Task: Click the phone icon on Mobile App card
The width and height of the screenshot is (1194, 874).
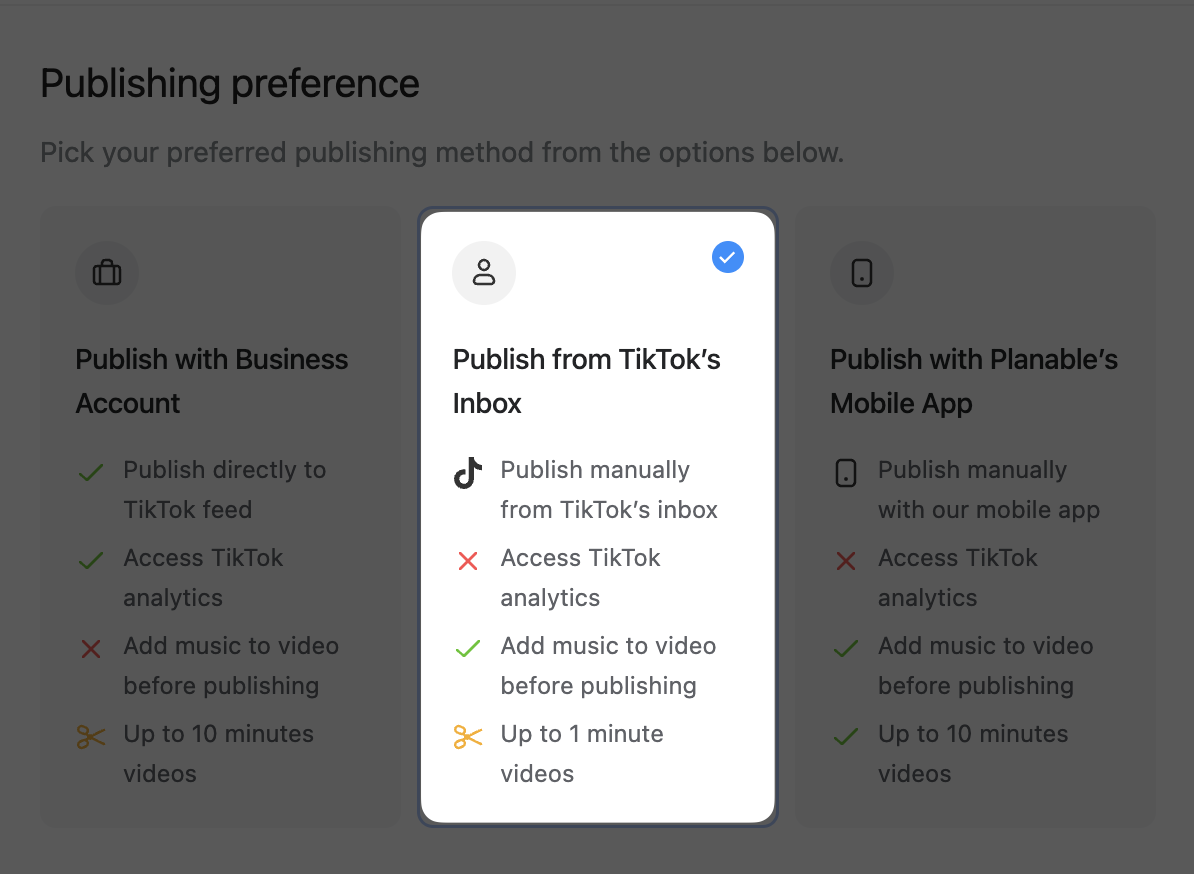Action: (862, 273)
